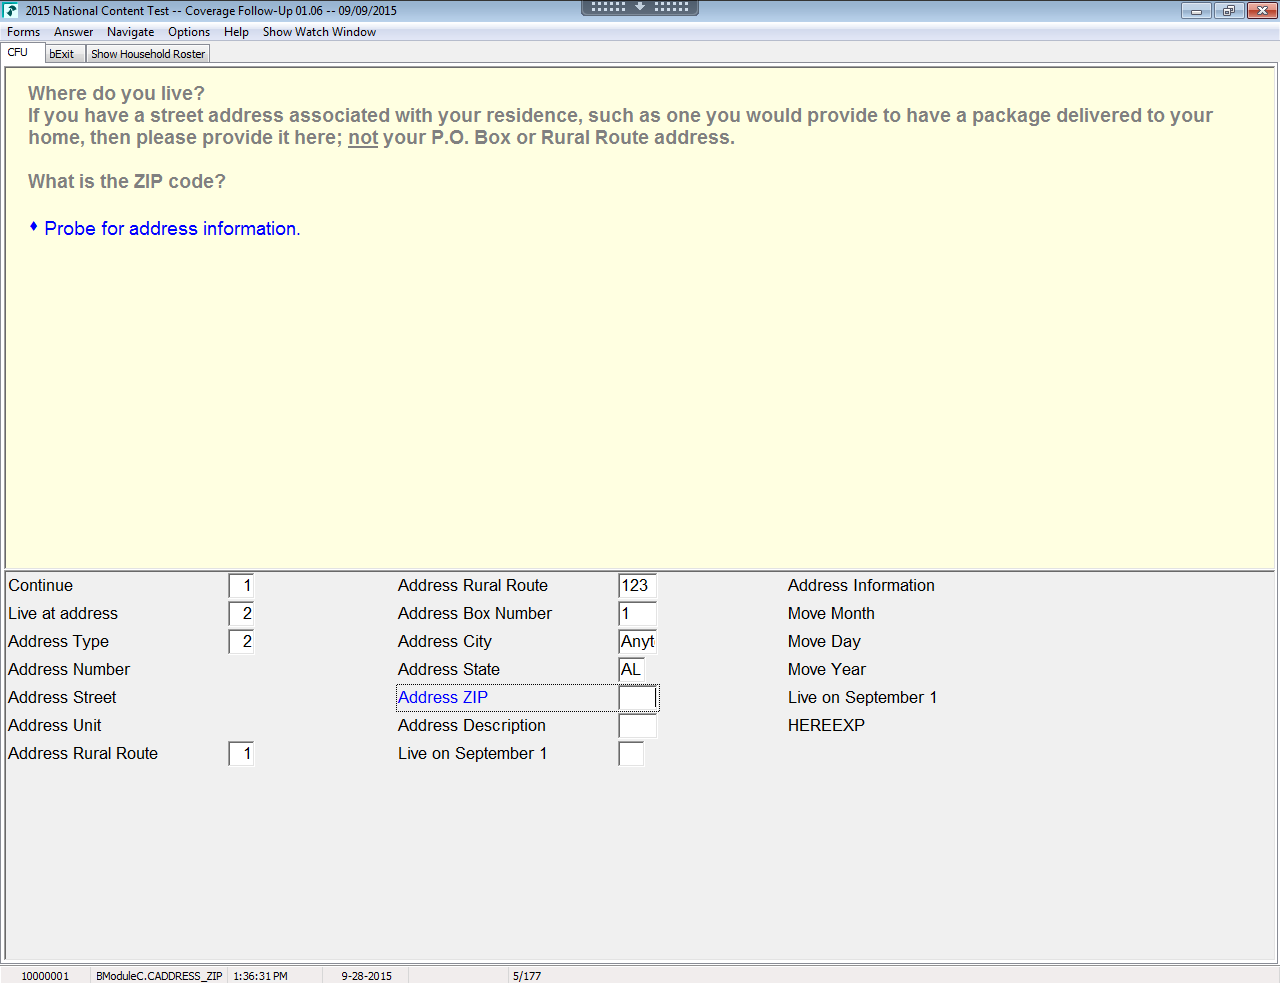Click the Address Street label
The width and height of the screenshot is (1280, 983).
click(62, 698)
